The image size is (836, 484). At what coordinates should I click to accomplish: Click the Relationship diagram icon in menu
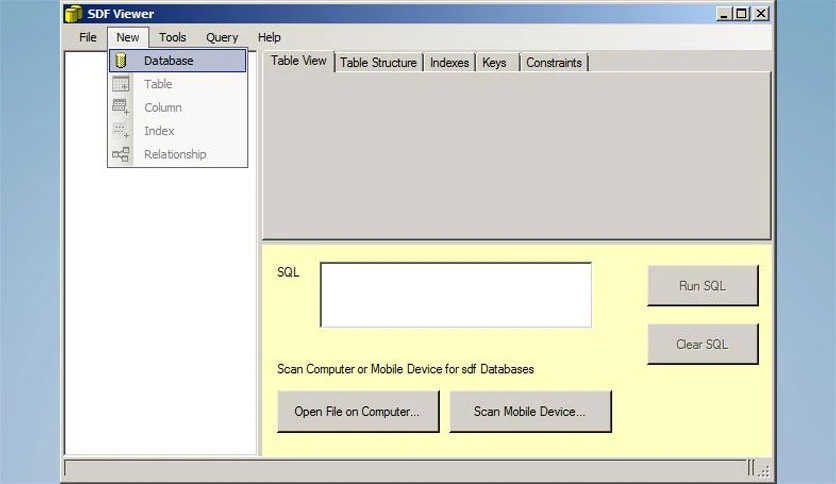pyautogui.click(x=120, y=154)
